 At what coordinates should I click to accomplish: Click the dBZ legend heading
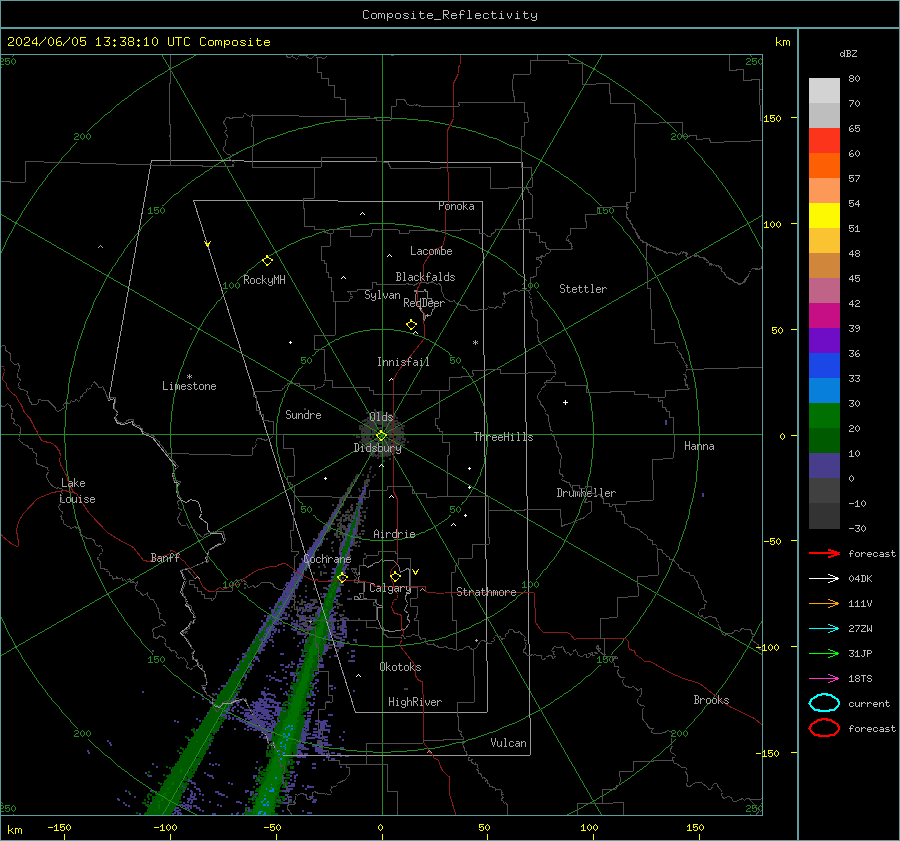point(848,53)
